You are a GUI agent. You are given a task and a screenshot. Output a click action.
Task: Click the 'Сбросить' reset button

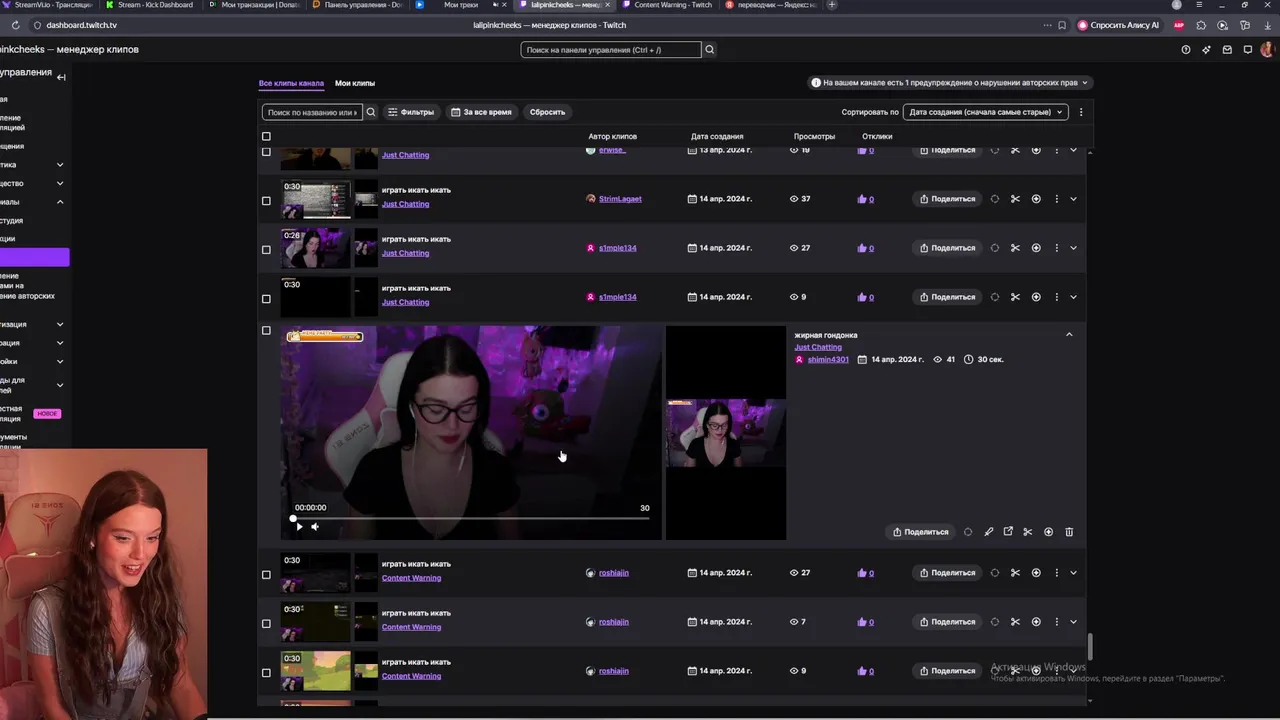tap(547, 112)
